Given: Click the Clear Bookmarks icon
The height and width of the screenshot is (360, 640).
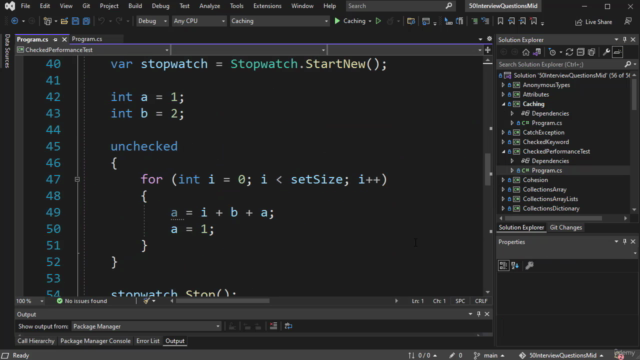Looking at the screenshot, I should 533,21.
